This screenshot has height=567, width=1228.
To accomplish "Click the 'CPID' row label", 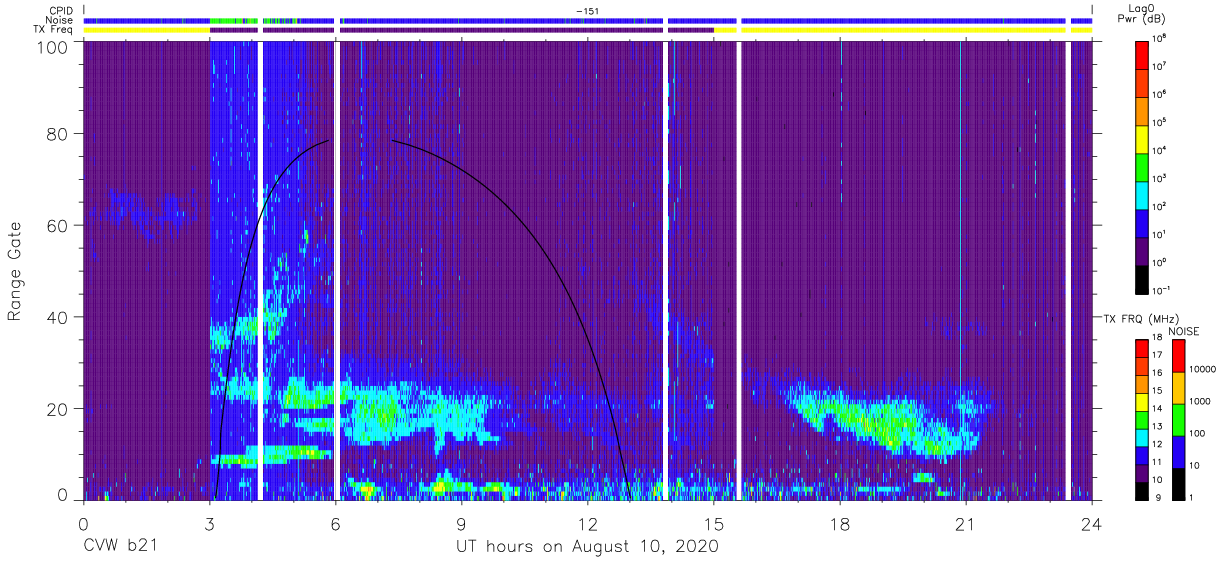I will tap(60, 10).
